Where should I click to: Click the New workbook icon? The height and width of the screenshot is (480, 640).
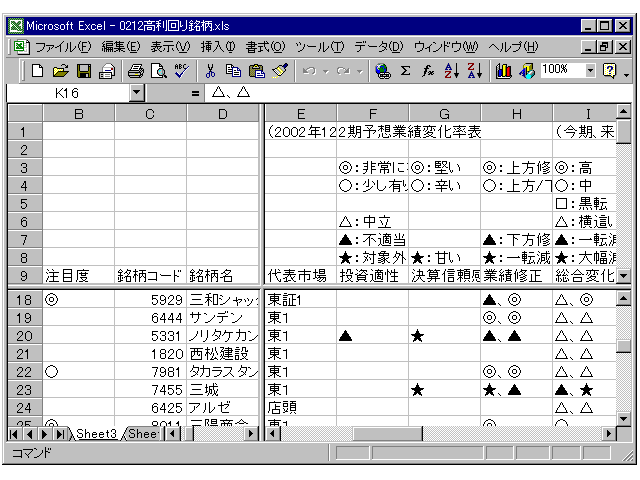[x=37, y=71]
